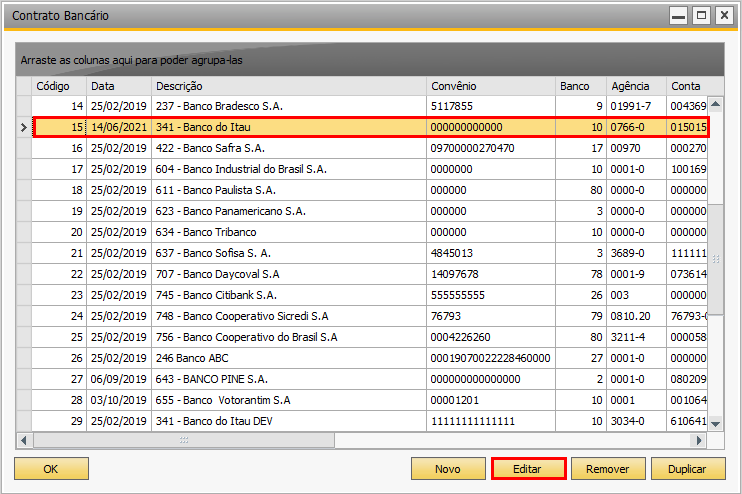The width and height of the screenshot is (742, 494).
Task: Click the current row indicator arrow
Action: pos(24,127)
